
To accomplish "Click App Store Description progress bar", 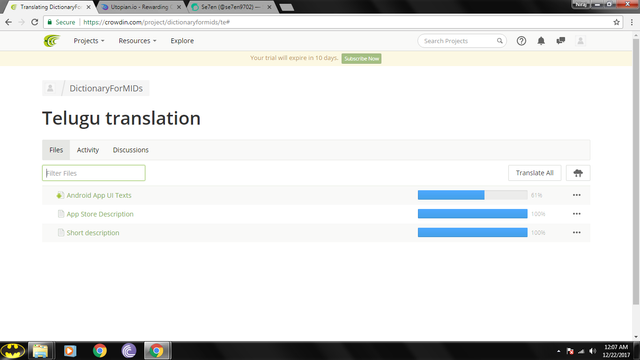I will 473,214.
